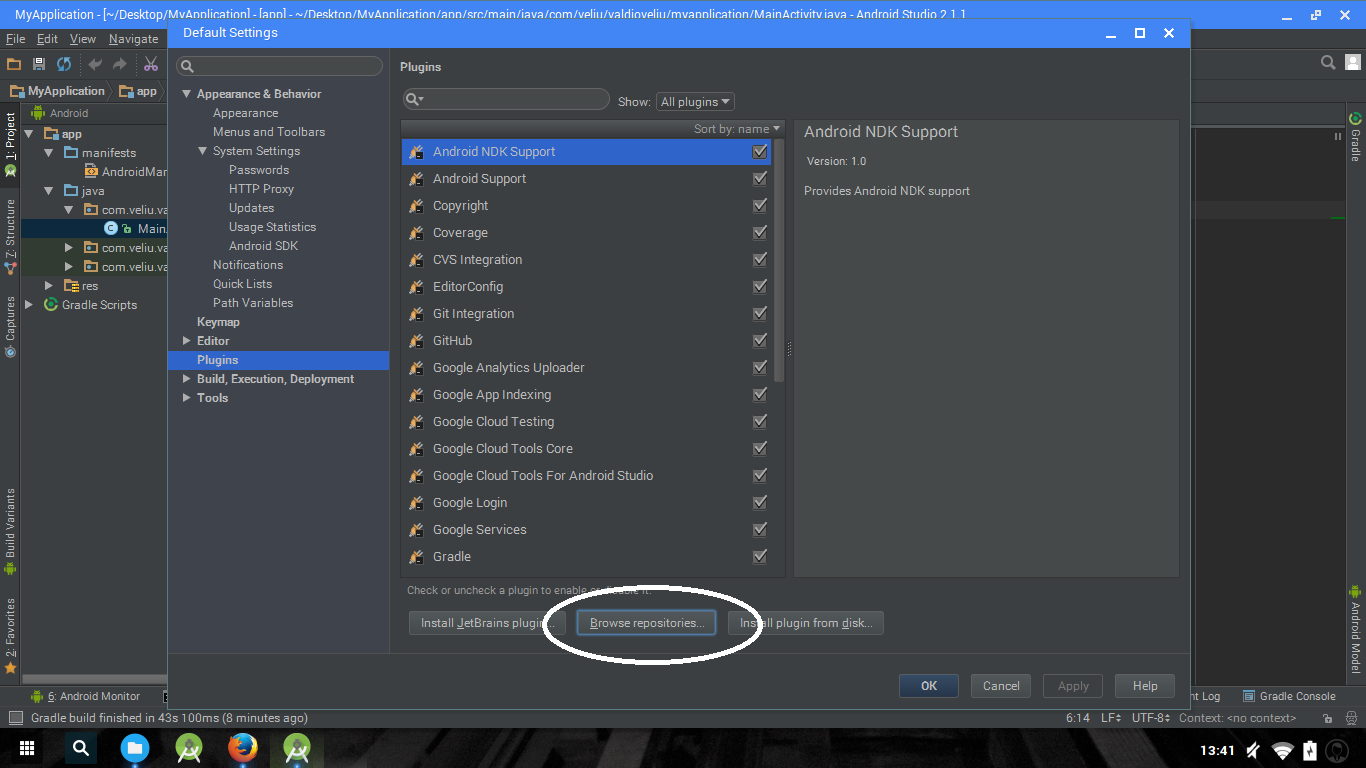Expand the Build, Execution, Deployment arrow
Screen dimensions: 1366x768
[x=187, y=379]
